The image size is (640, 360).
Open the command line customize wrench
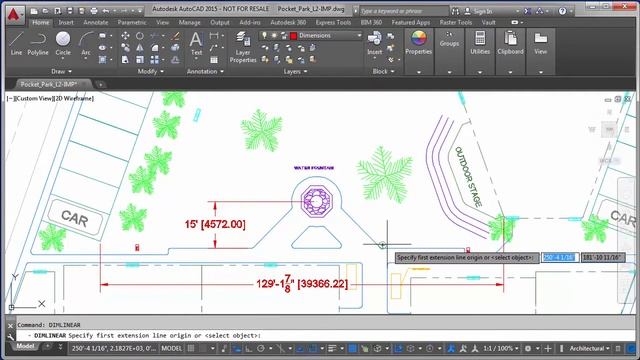coord(11,336)
